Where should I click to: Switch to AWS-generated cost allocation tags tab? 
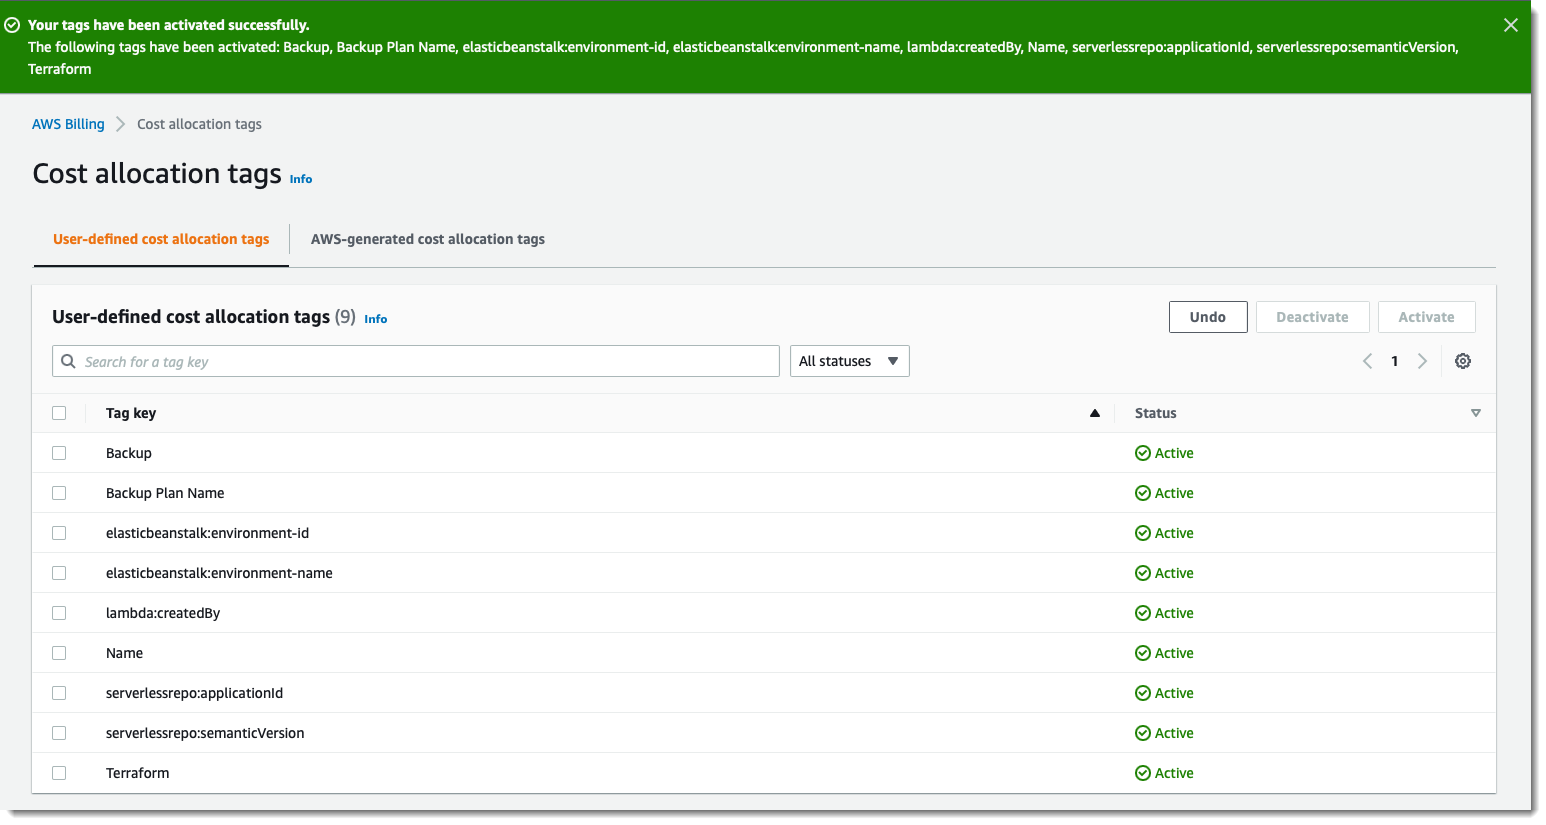tap(428, 239)
